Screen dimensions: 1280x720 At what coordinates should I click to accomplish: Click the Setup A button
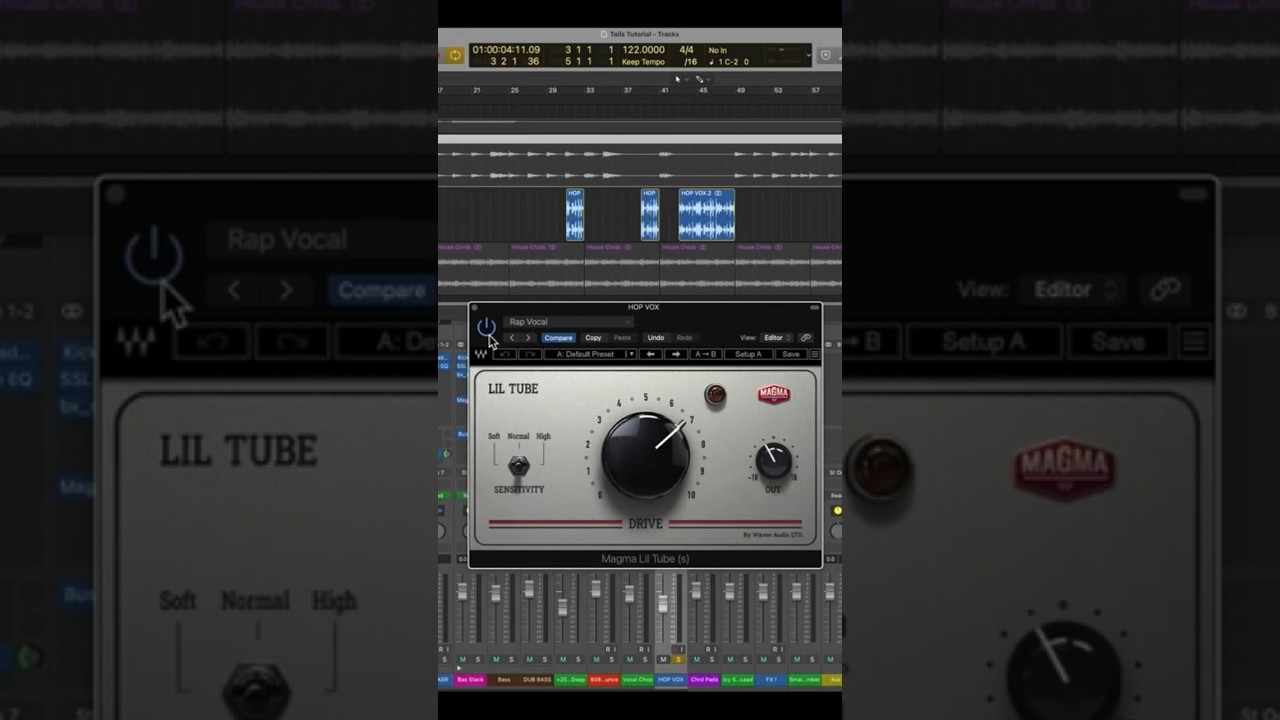[749, 354]
